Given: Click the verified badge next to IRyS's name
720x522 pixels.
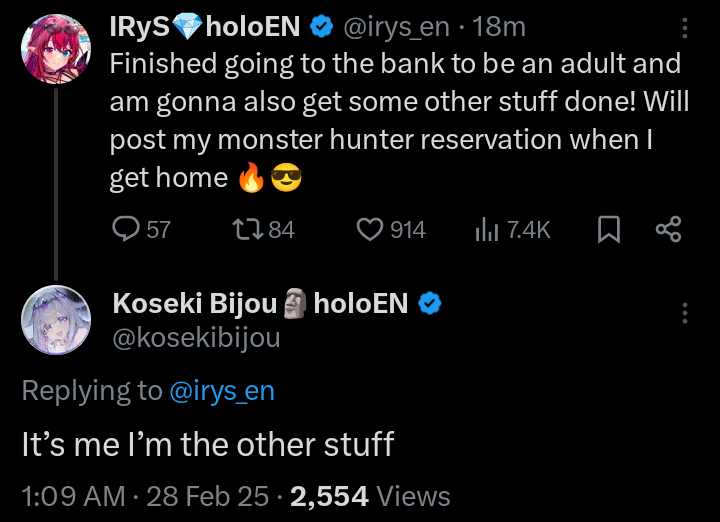Looking at the screenshot, I should (322, 27).
